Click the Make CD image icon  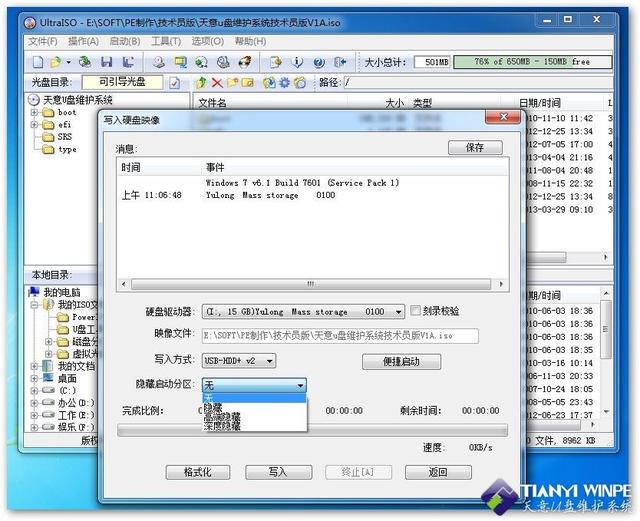[x=159, y=62]
